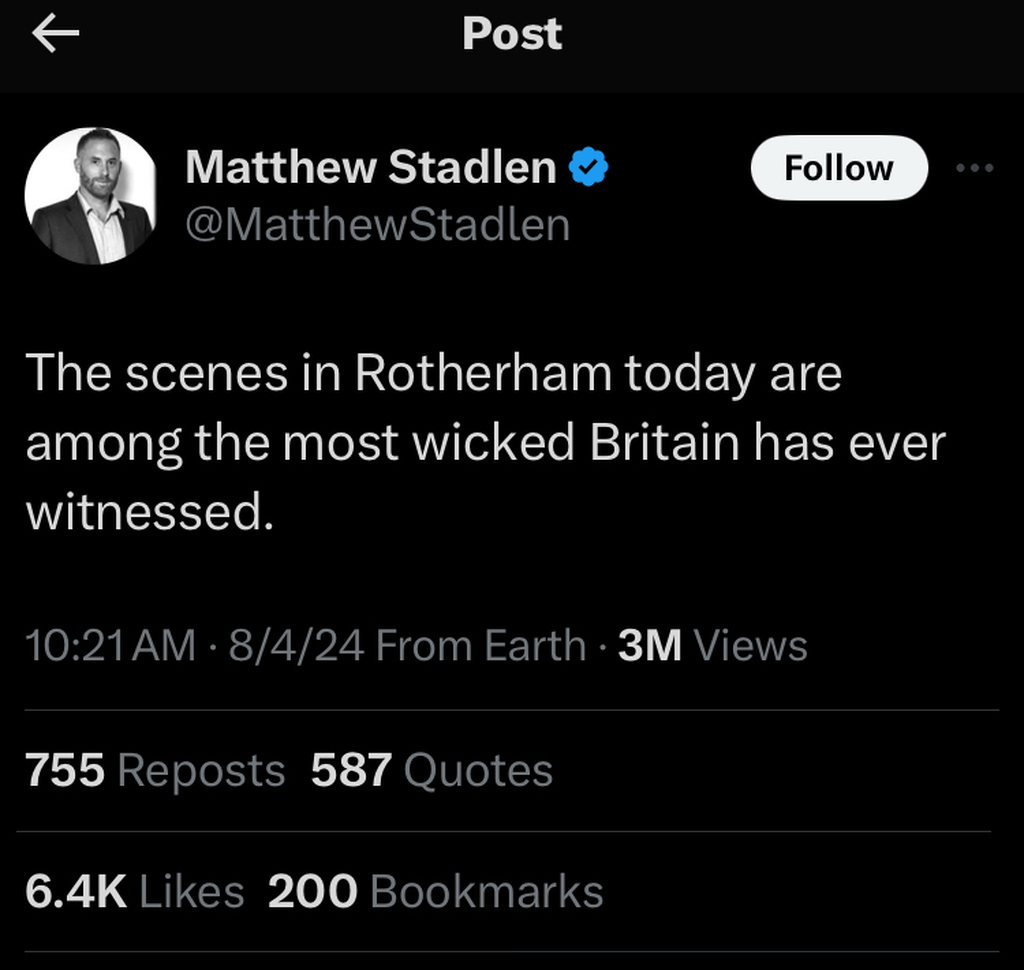Show the 587 Quotes

(x=431, y=771)
